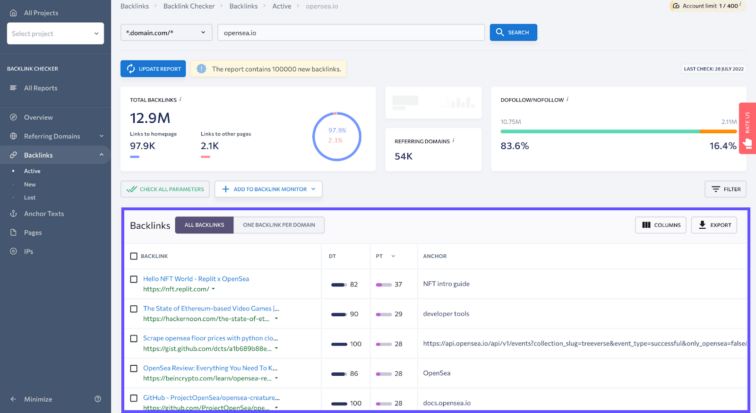Click the Pages icon in sidebar

click(13, 232)
